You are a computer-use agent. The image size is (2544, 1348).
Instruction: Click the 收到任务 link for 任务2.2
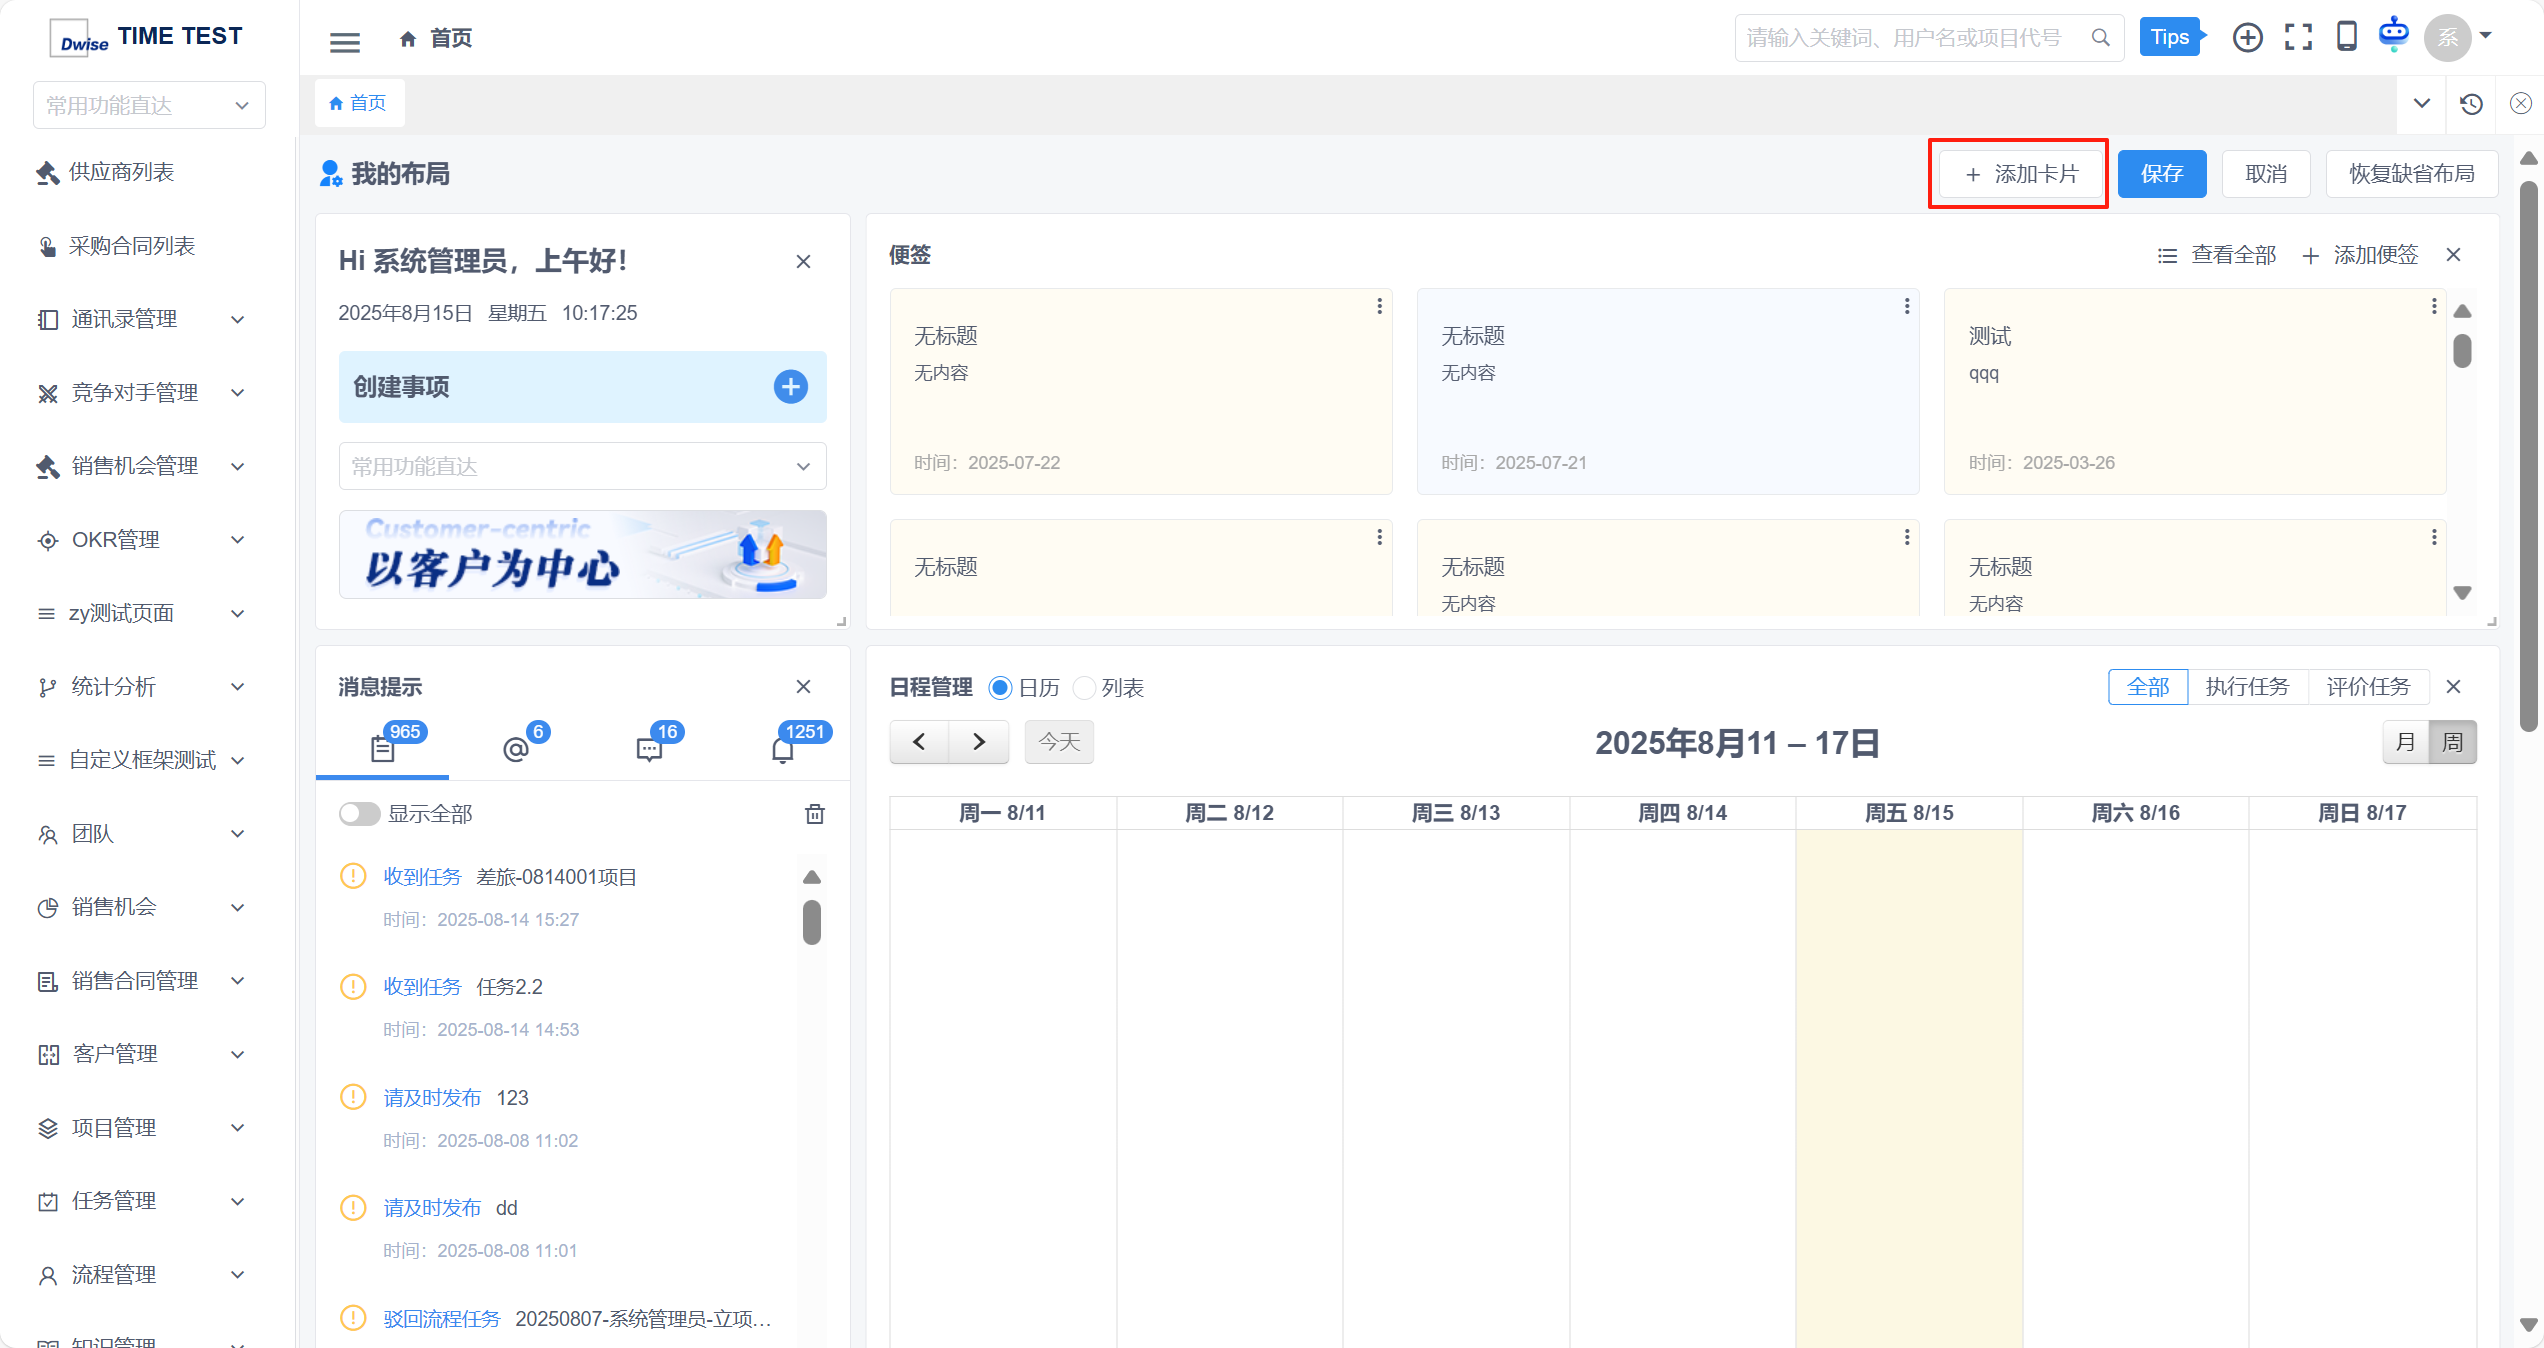[x=422, y=987]
